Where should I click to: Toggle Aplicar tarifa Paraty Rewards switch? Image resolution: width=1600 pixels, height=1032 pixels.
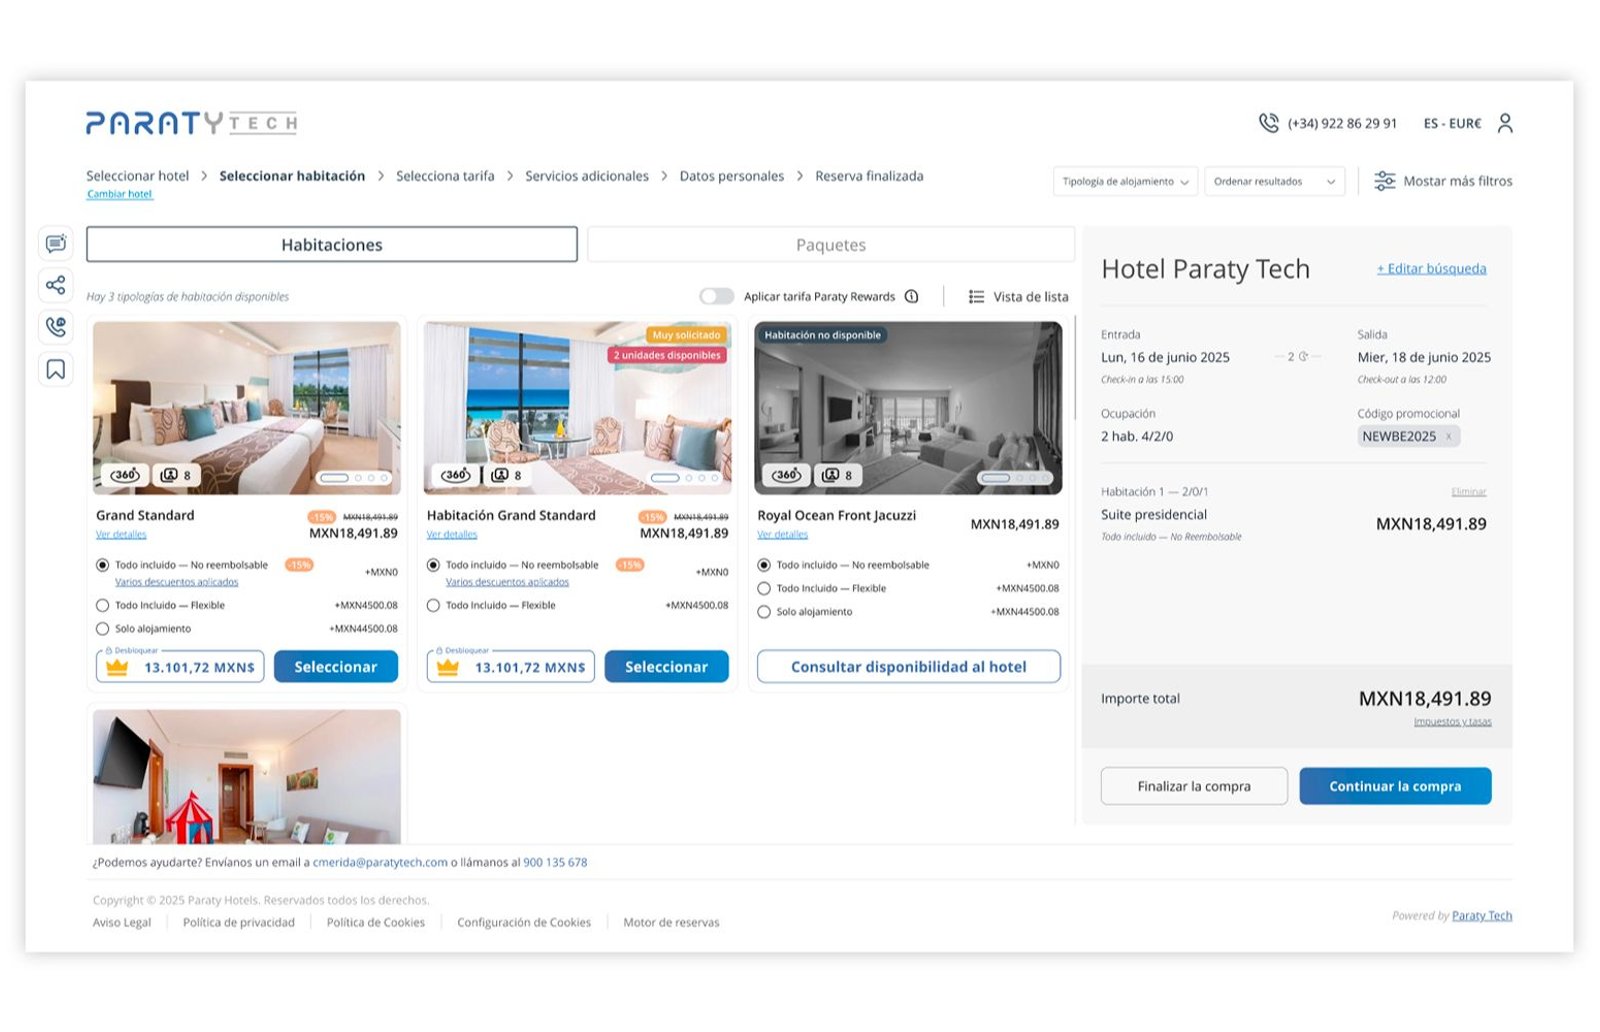pos(716,296)
